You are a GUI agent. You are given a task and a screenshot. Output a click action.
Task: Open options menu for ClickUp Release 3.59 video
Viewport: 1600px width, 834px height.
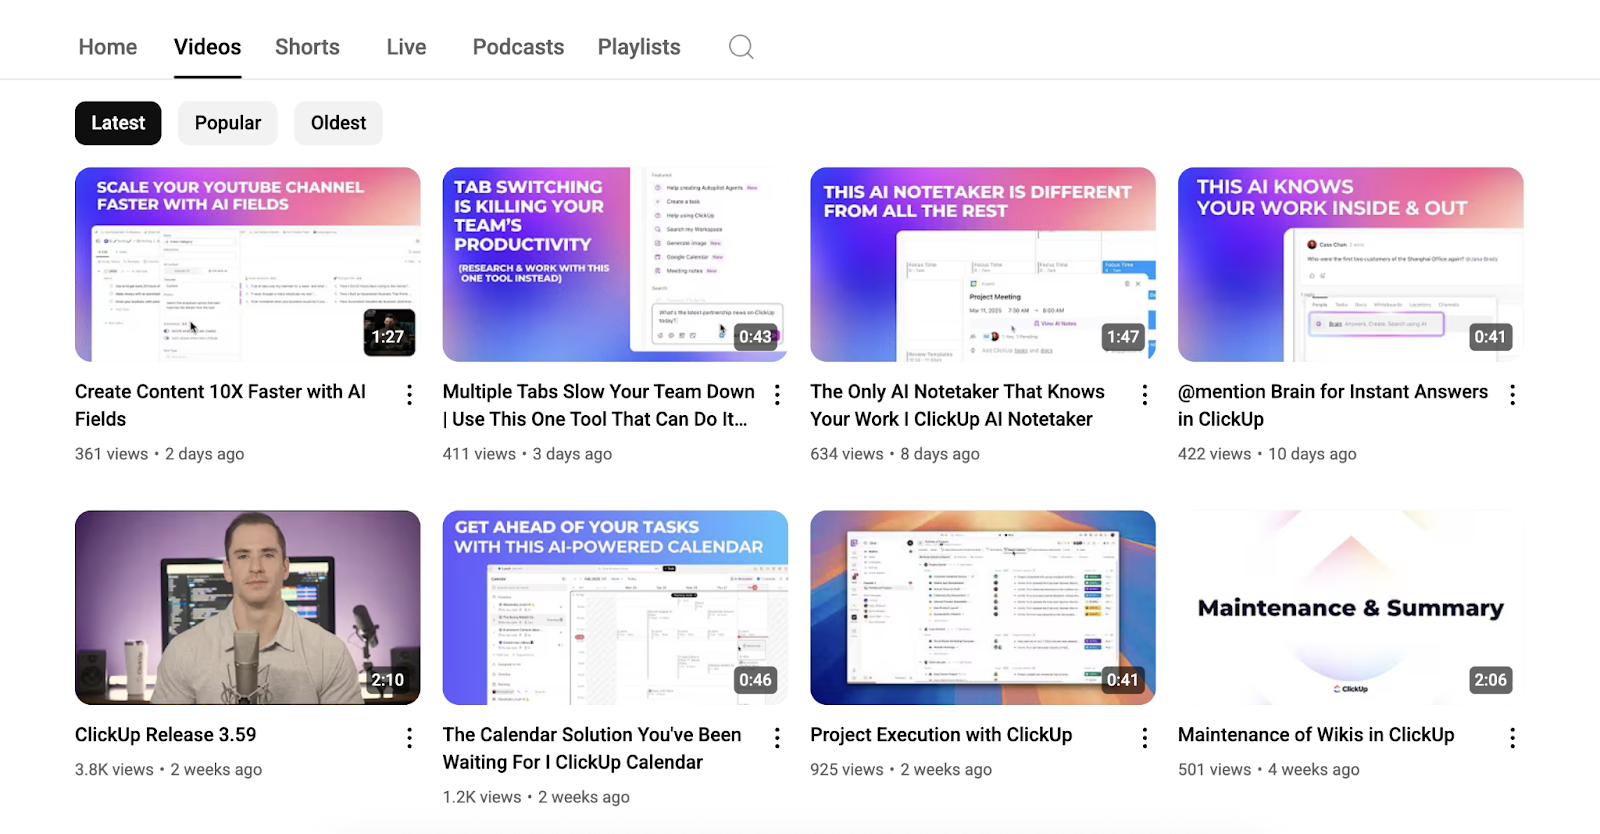coord(409,738)
